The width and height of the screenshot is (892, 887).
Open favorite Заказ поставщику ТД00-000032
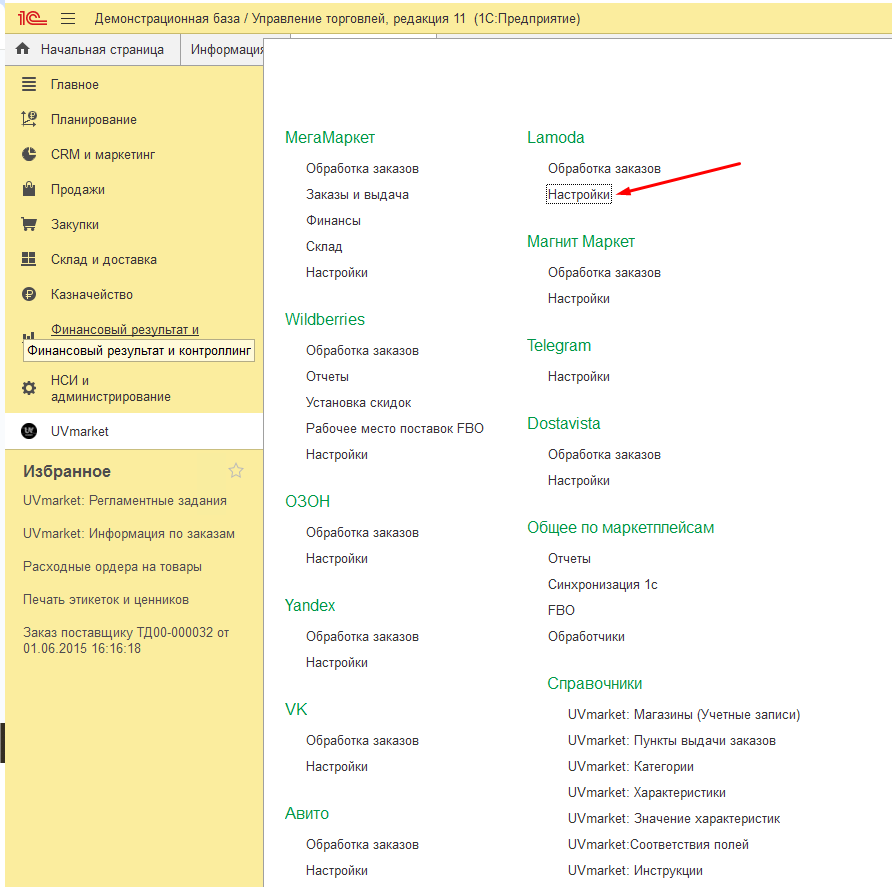tap(126, 641)
